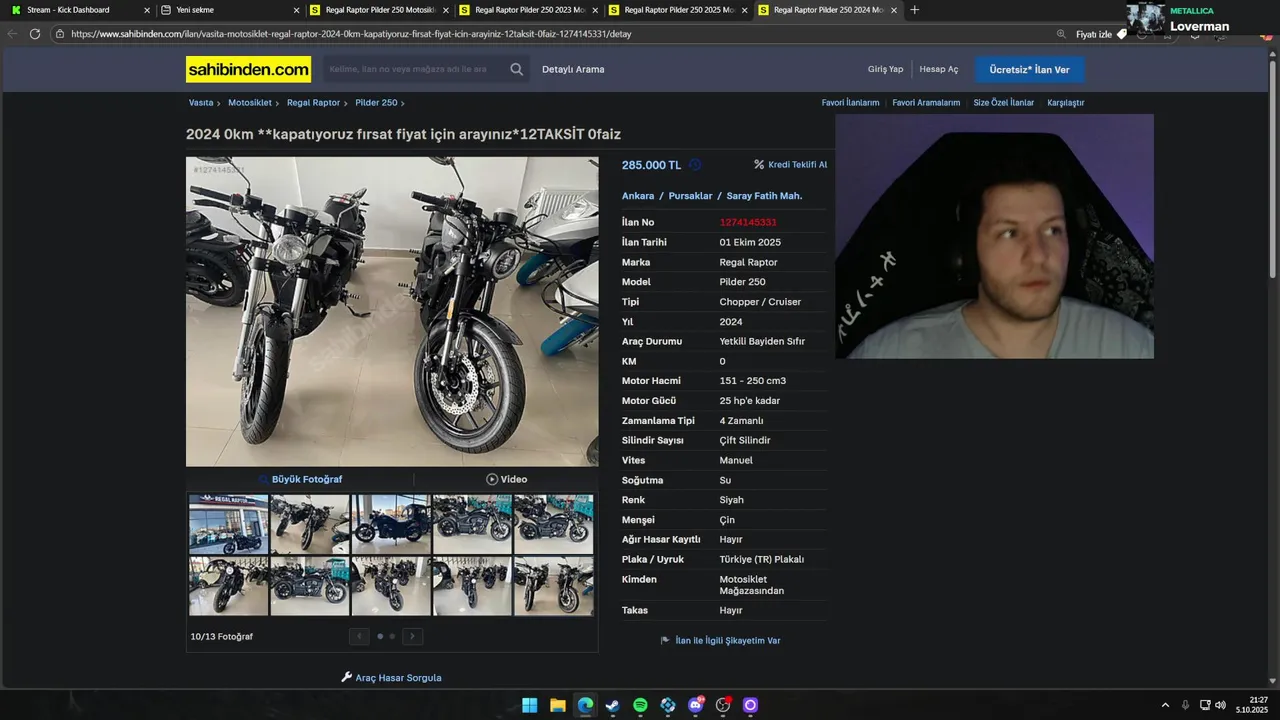
Task: Select thumbnail showing Regal Raptor storefront sign
Action: coord(229,524)
